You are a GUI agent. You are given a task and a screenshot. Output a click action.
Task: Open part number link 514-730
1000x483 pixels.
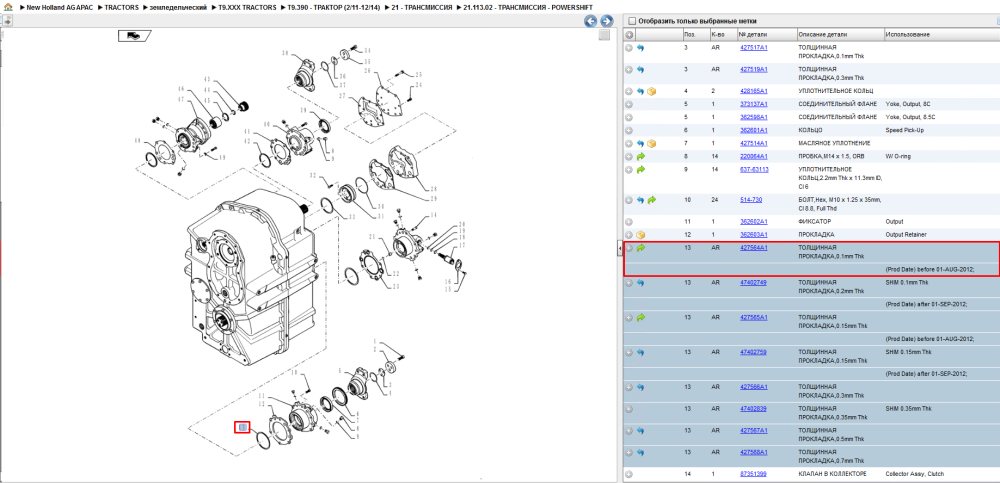tap(751, 199)
